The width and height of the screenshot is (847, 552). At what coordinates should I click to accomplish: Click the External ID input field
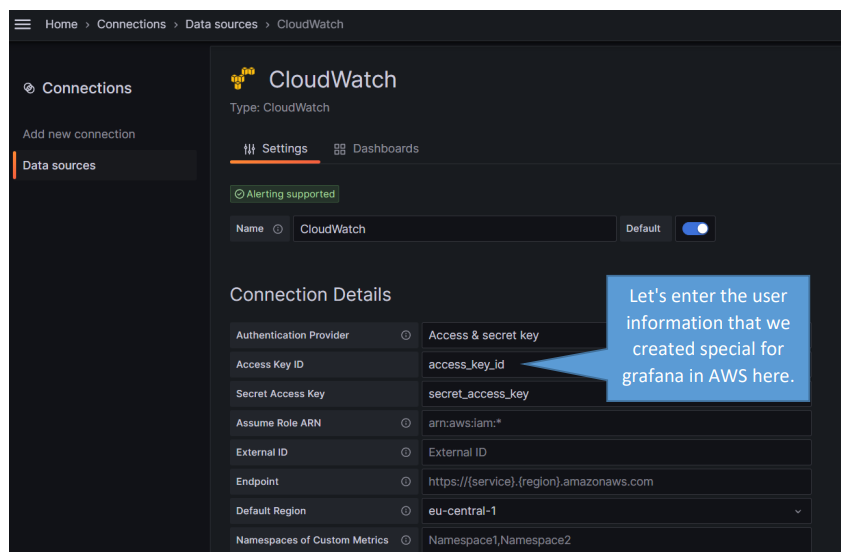pos(616,452)
